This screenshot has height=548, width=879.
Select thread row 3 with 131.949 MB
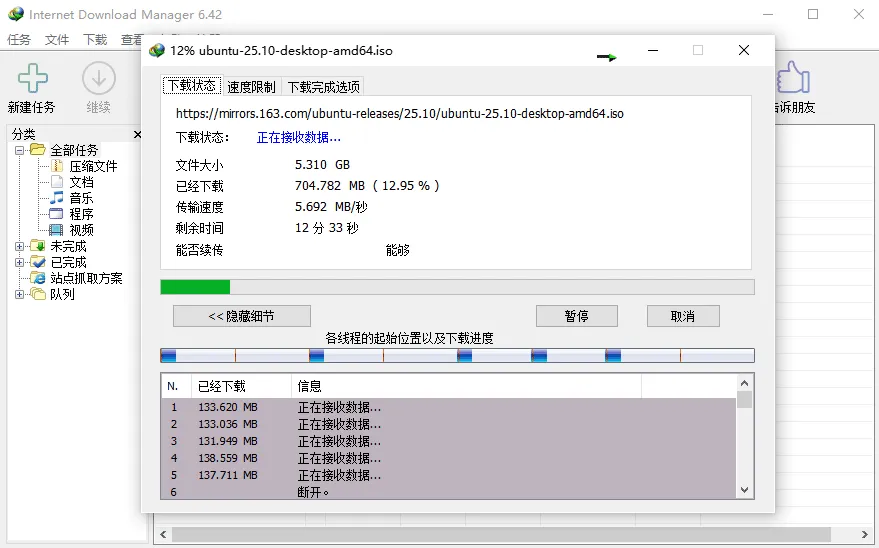[x=448, y=441]
